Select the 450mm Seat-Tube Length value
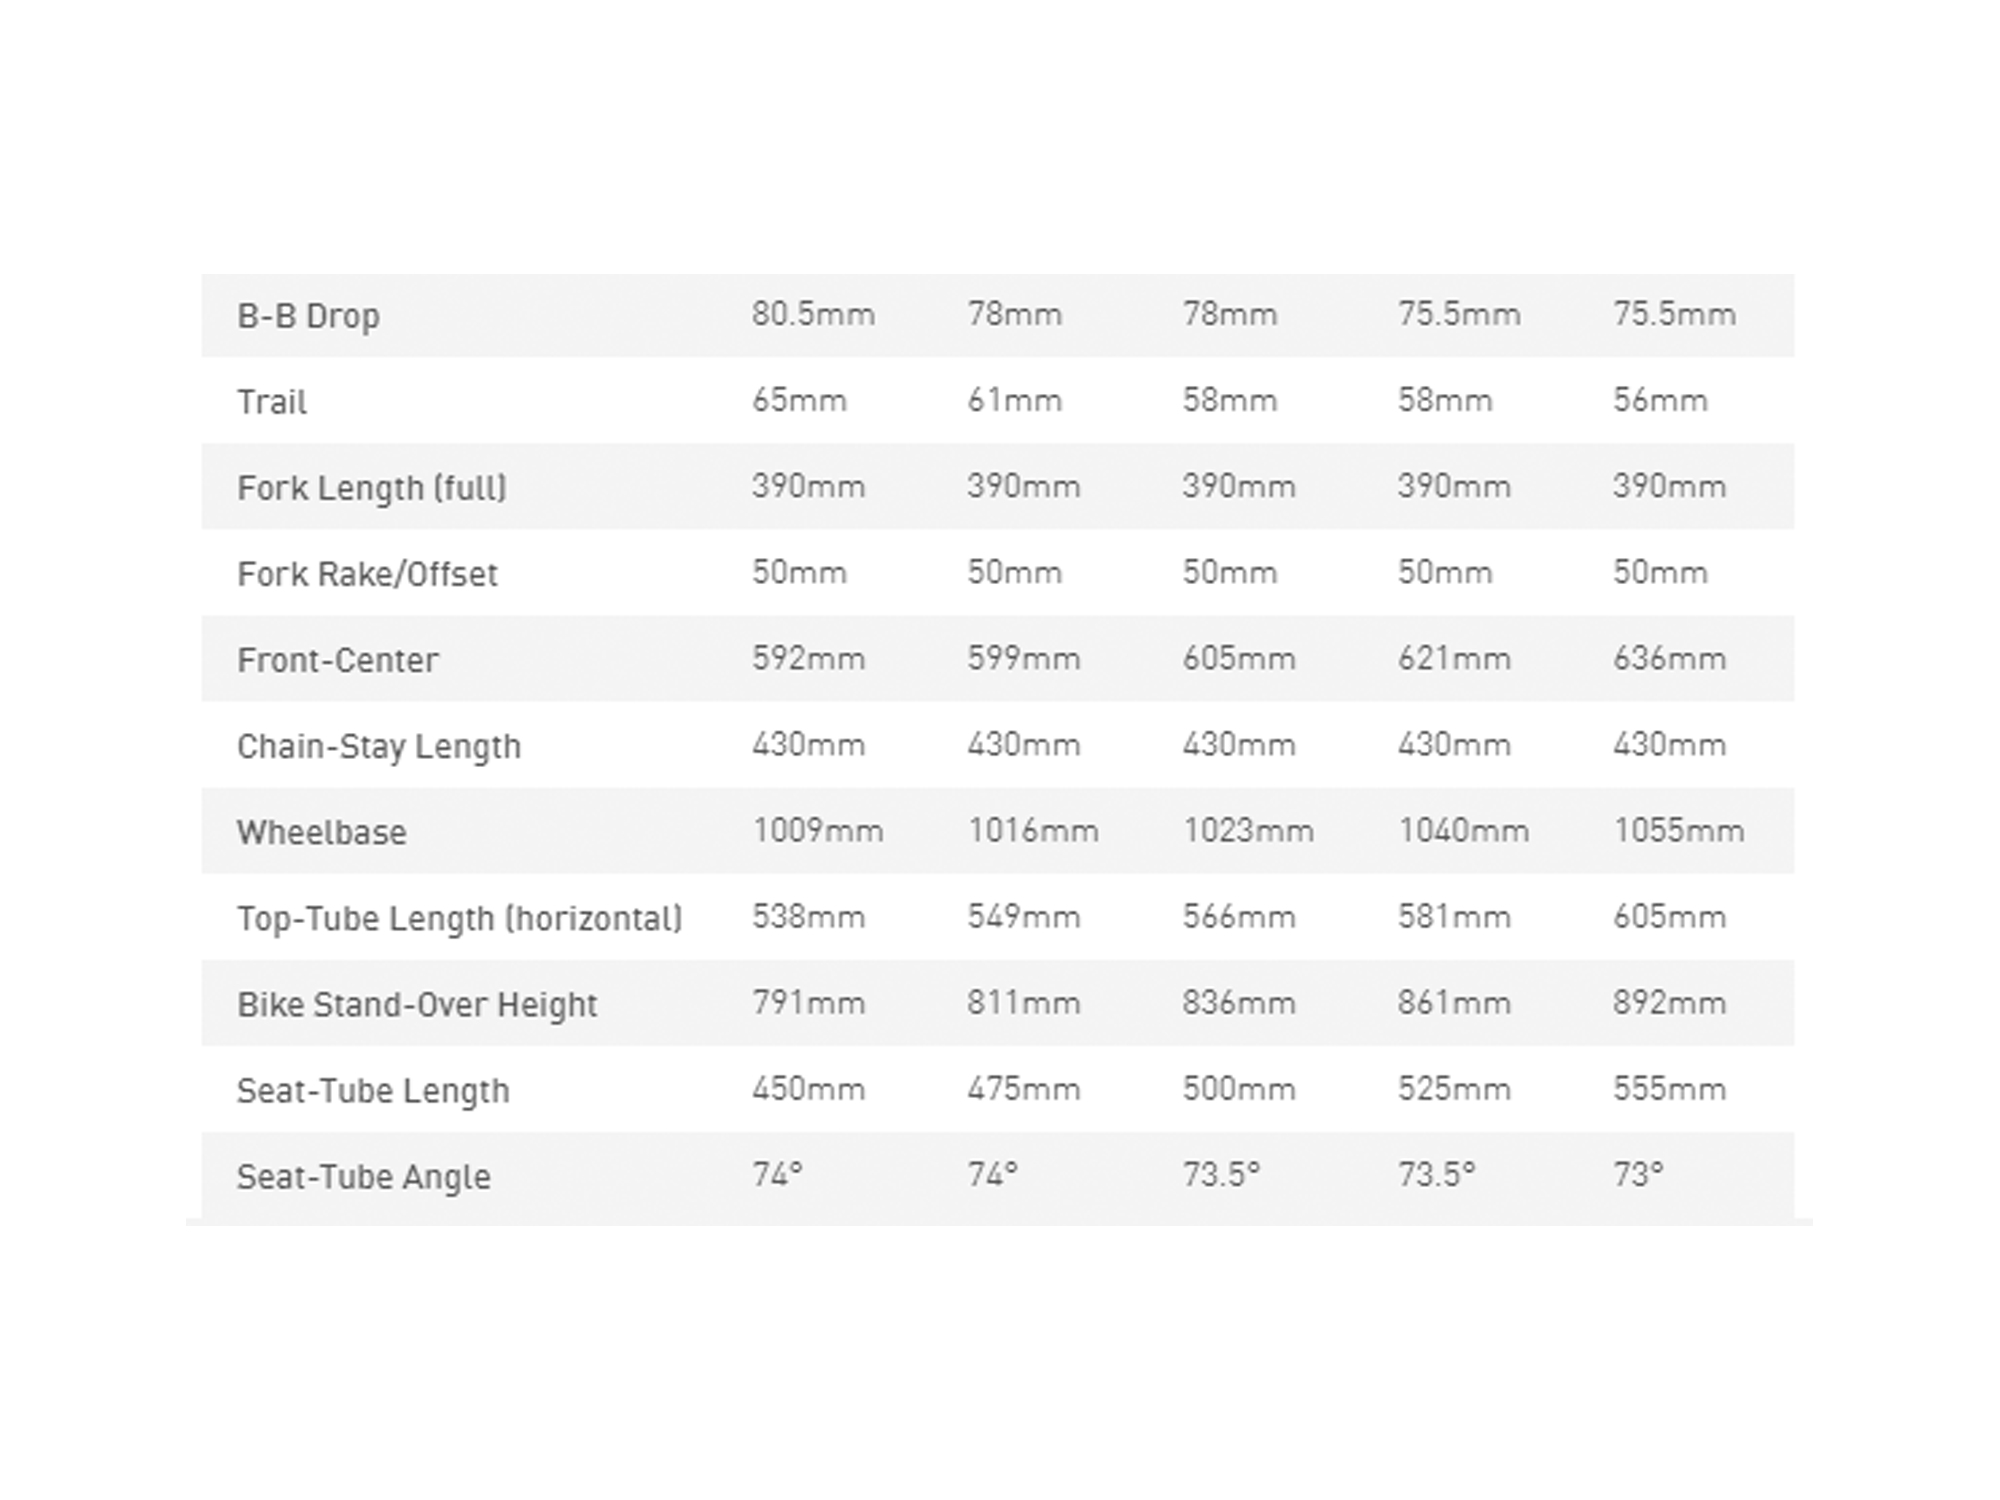 (x=808, y=1088)
